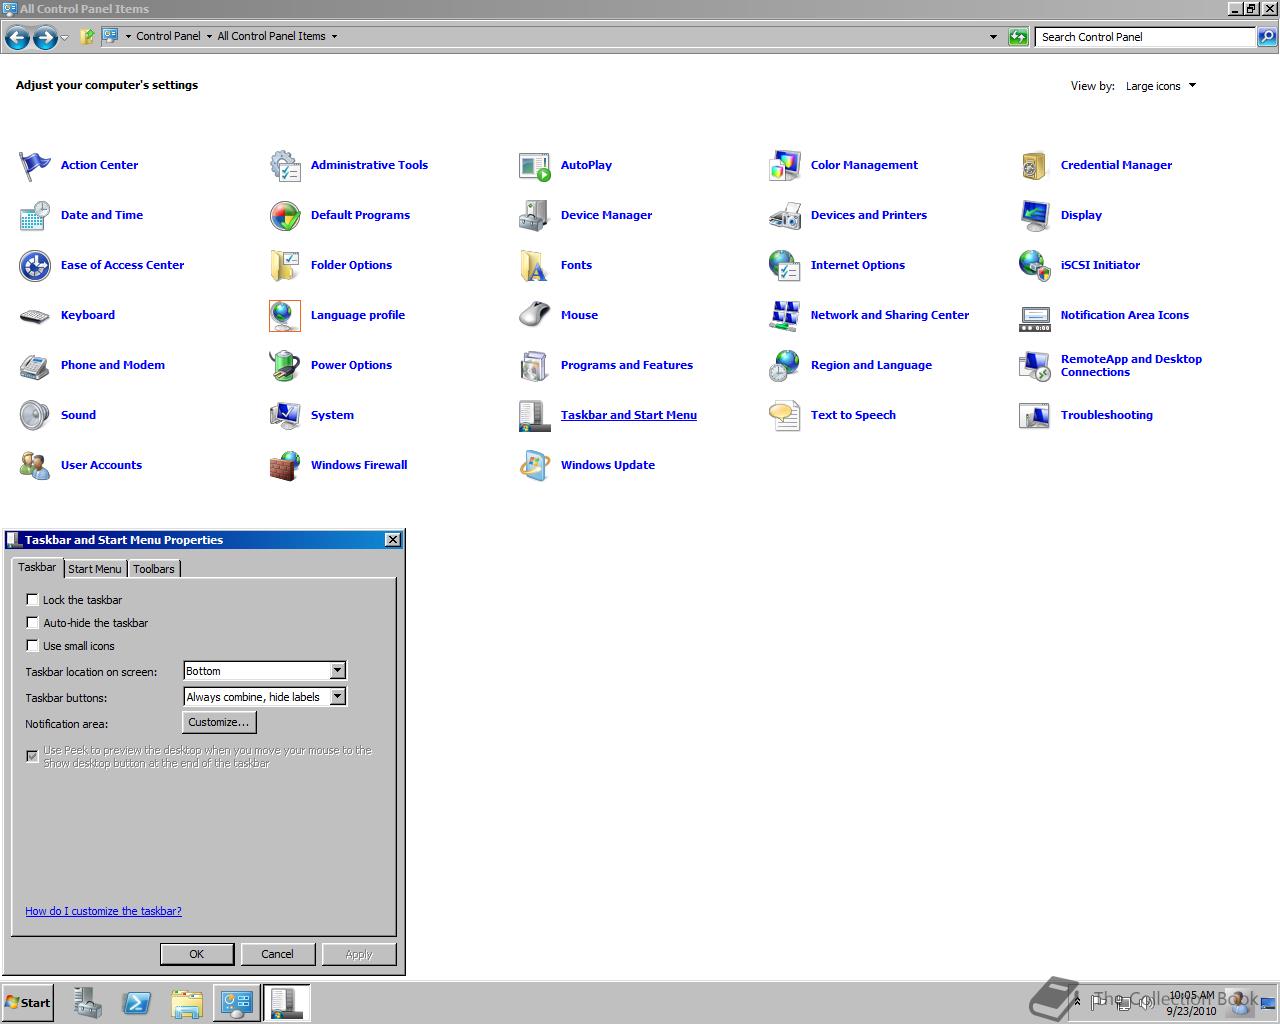The image size is (1280, 1024).
Task: Open address bar history dropdown arrow
Action: tap(993, 37)
